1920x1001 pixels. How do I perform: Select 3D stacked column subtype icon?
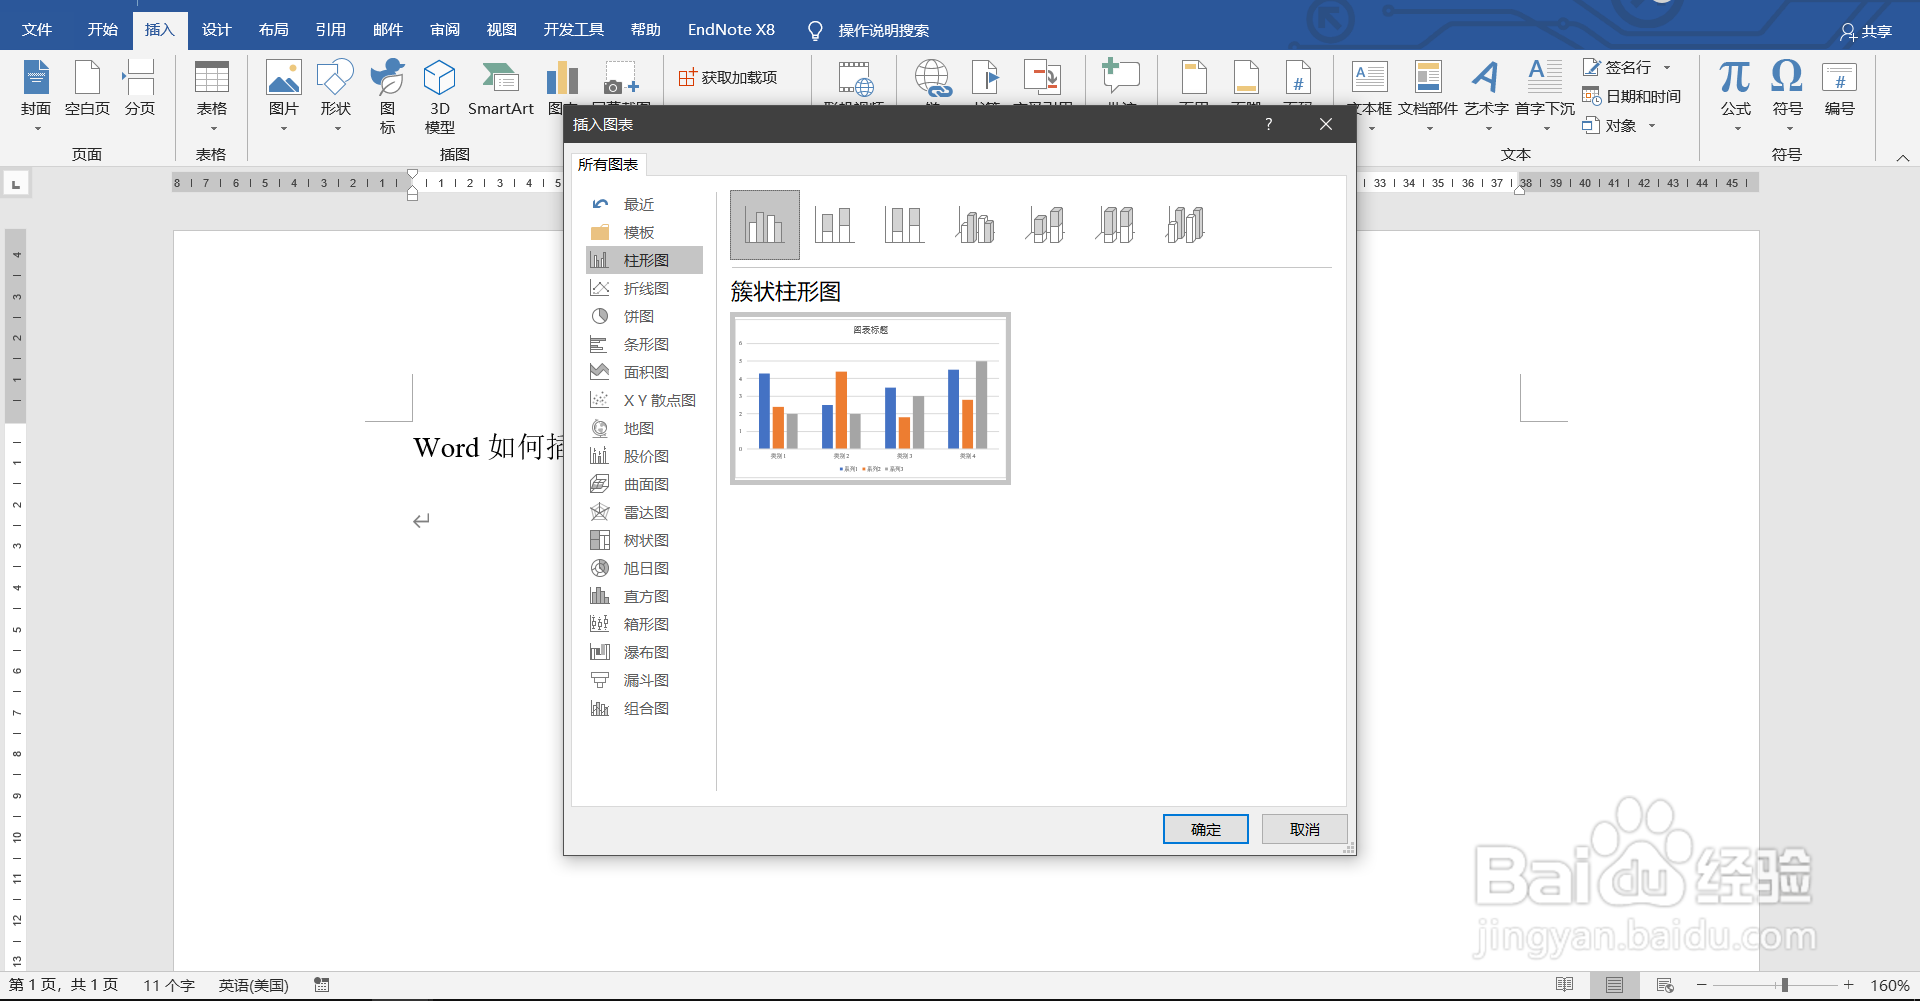tap(1045, 225)
